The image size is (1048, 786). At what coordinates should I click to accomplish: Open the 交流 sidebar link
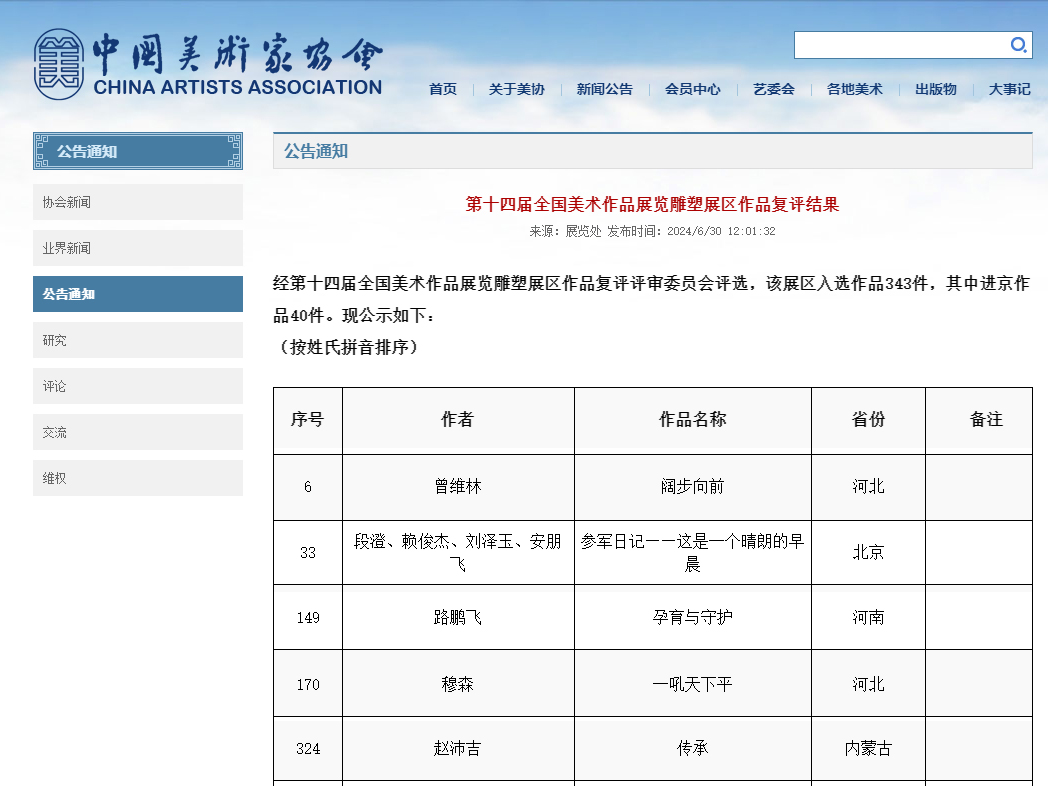pos(138,432)
